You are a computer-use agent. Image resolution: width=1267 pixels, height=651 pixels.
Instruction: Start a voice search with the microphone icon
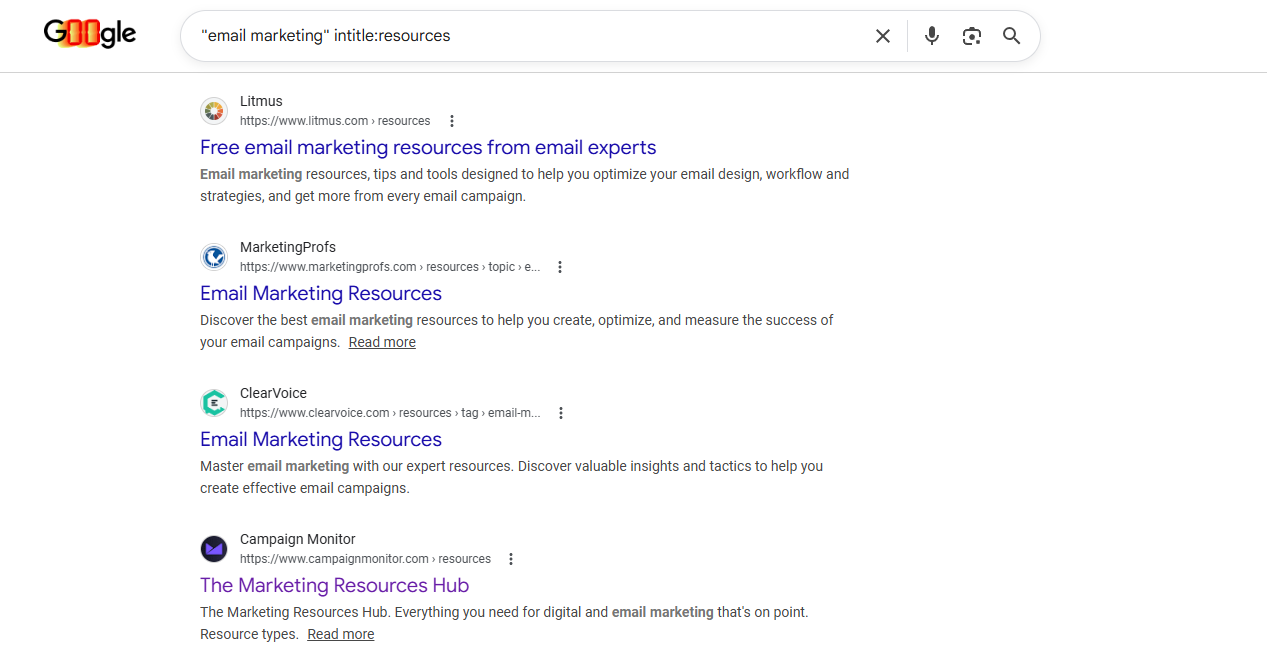931,35
